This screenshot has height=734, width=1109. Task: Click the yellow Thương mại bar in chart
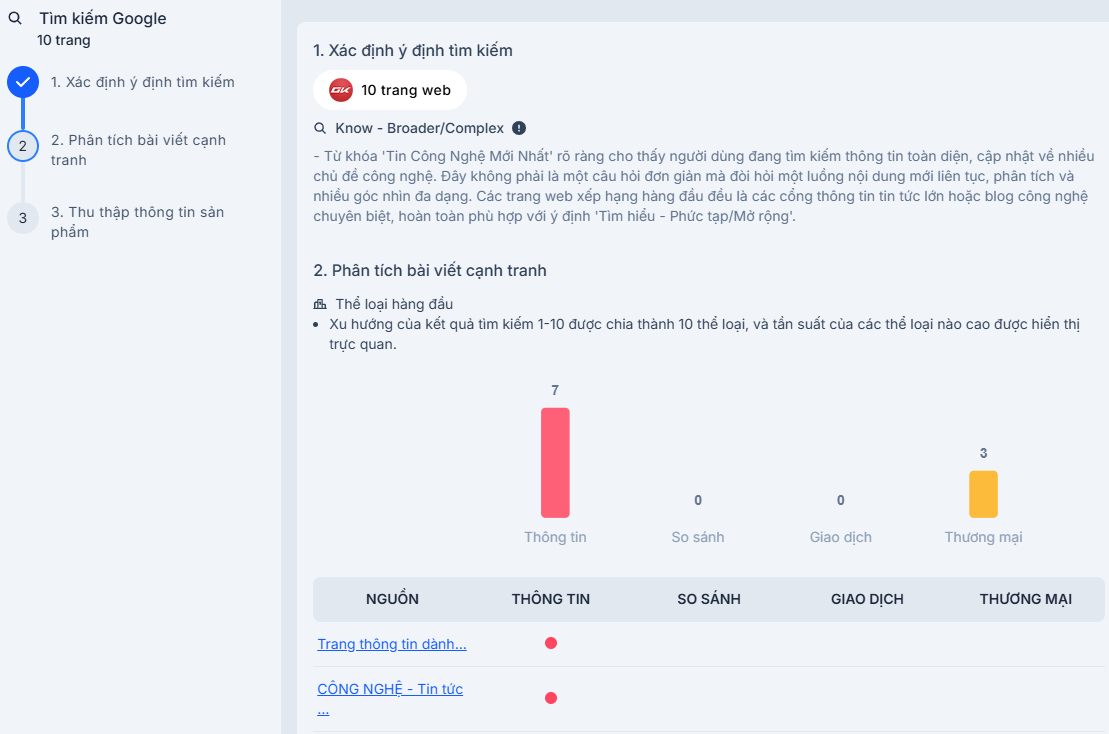point(983,494)
